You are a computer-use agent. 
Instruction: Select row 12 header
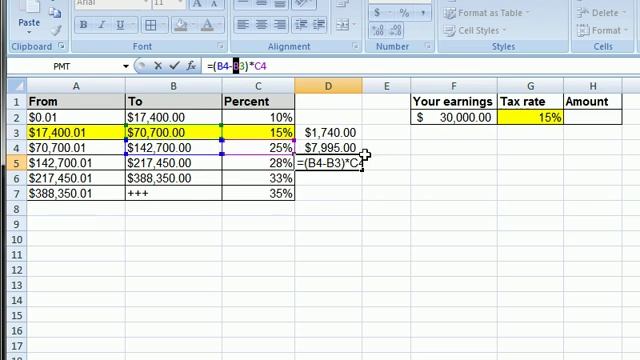tap(16, 270)
